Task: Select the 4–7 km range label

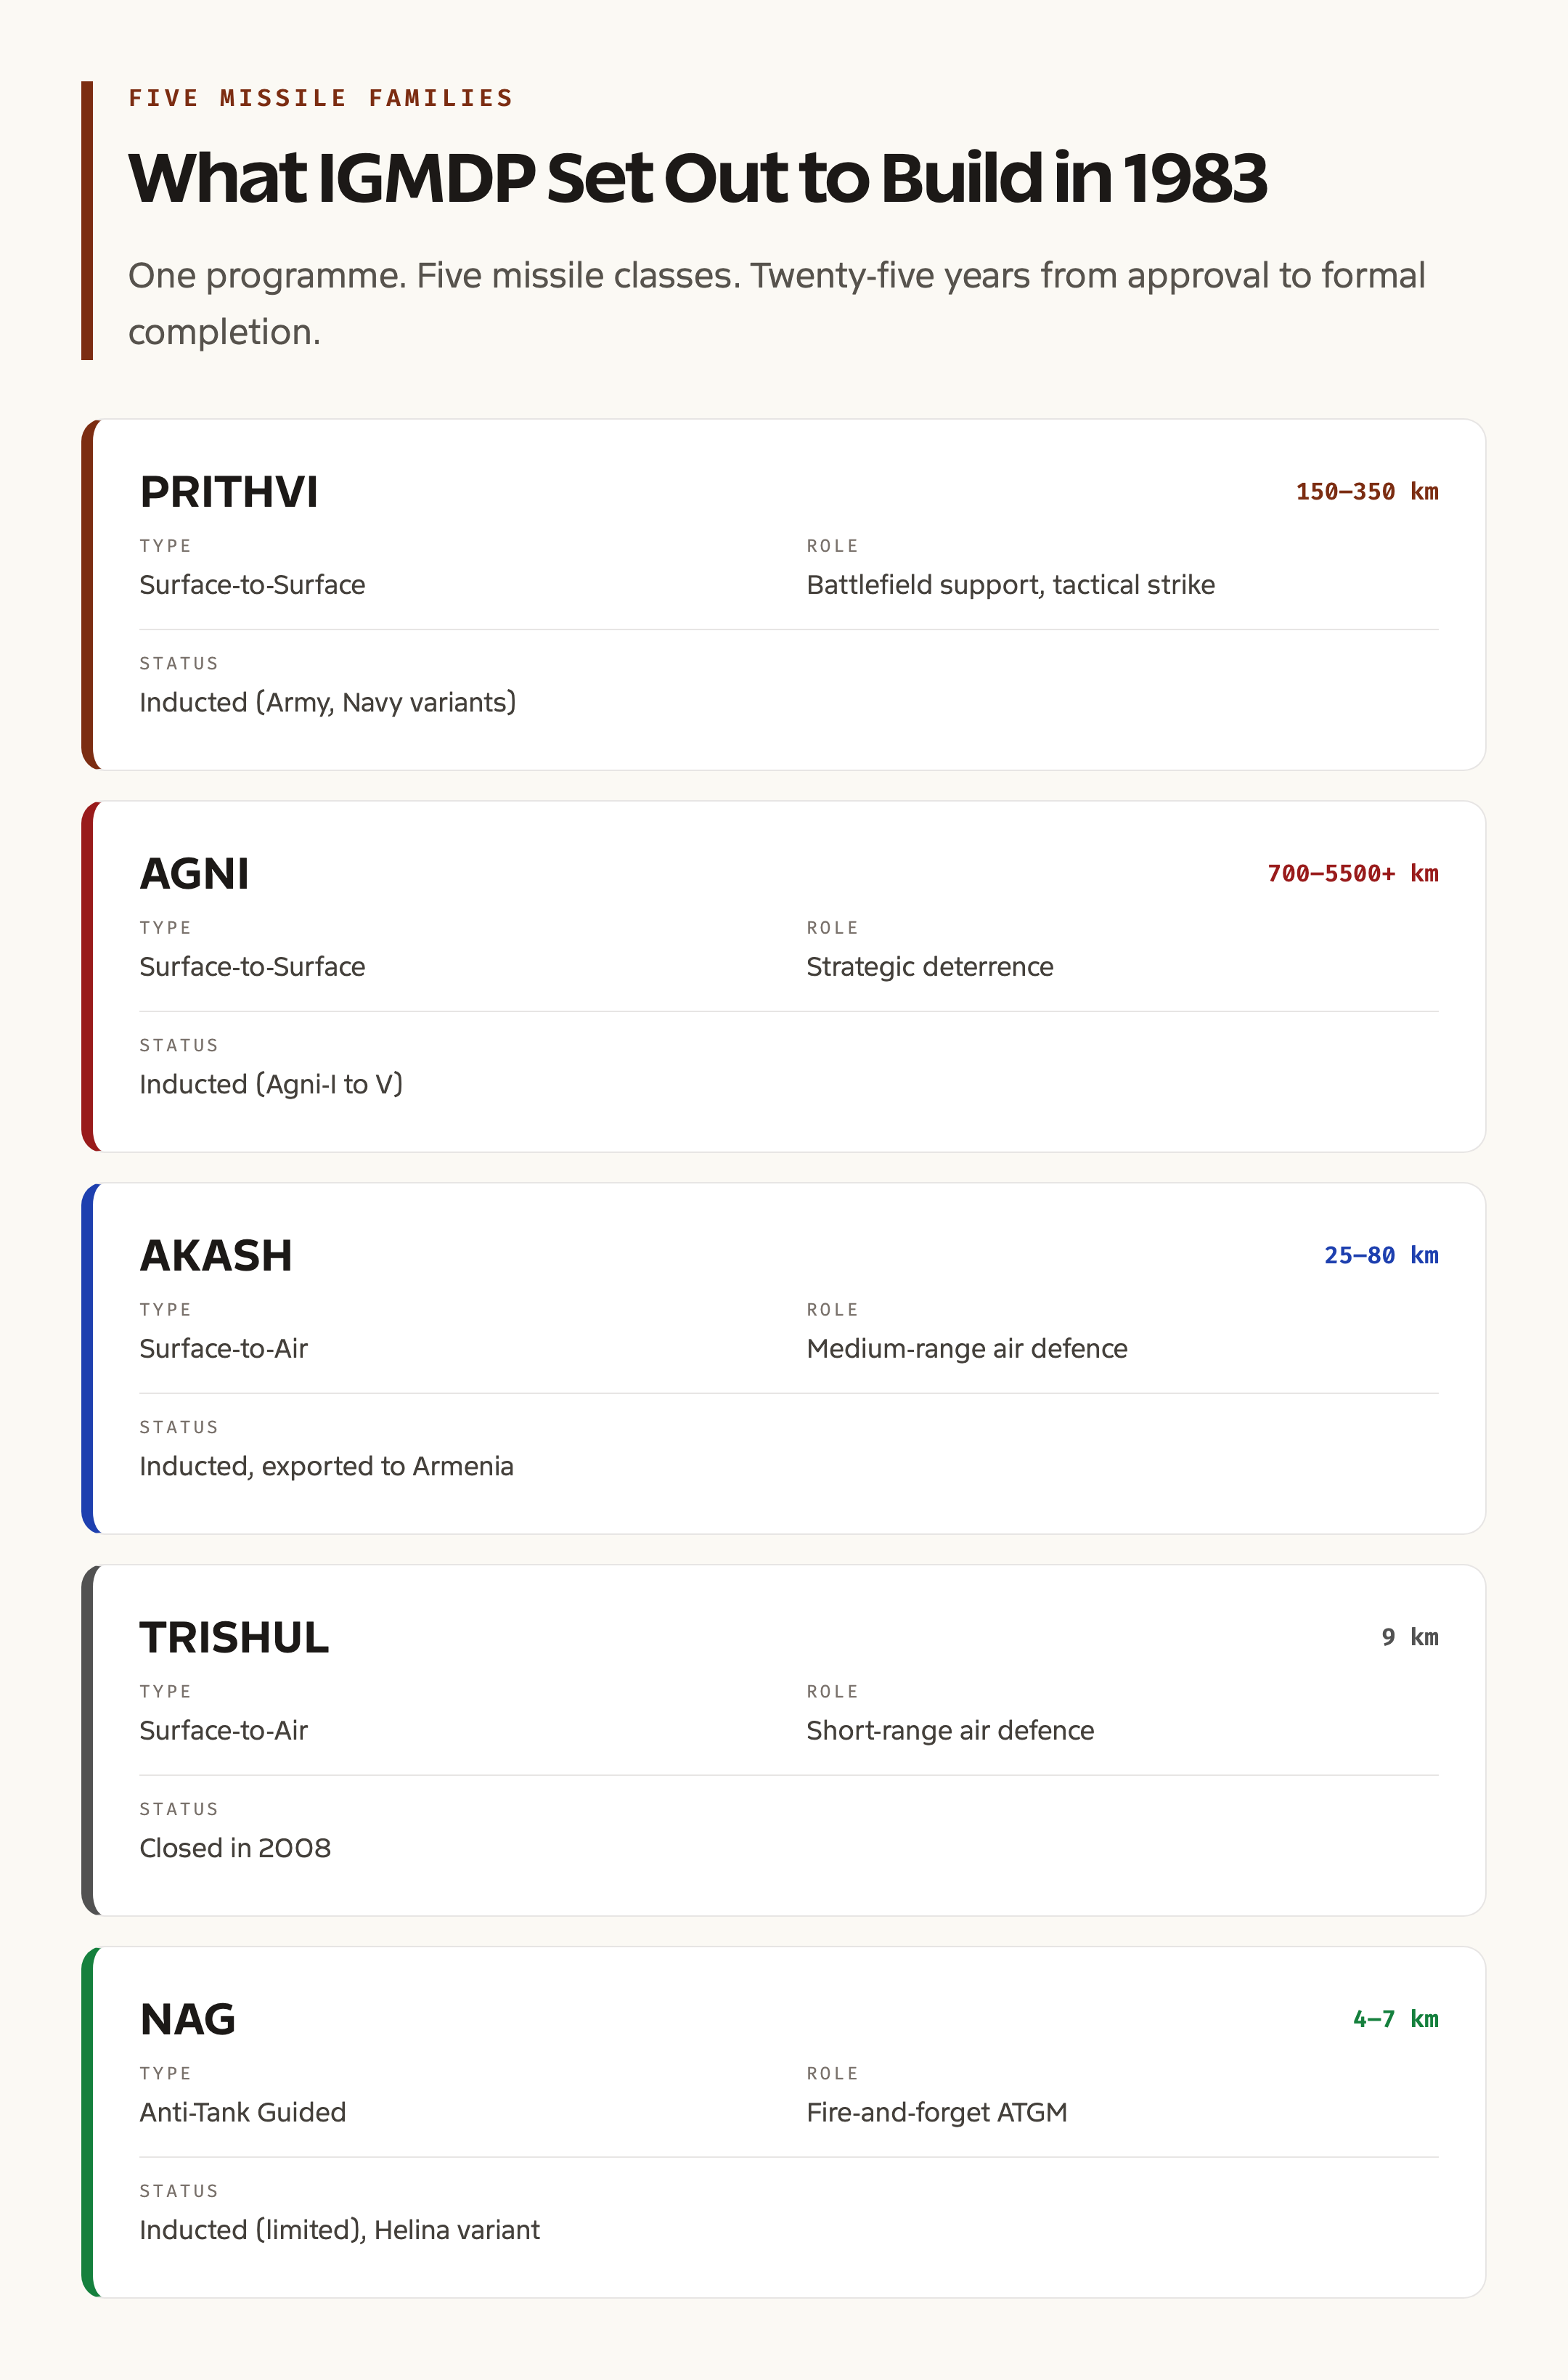Action: [1396, 2020]
